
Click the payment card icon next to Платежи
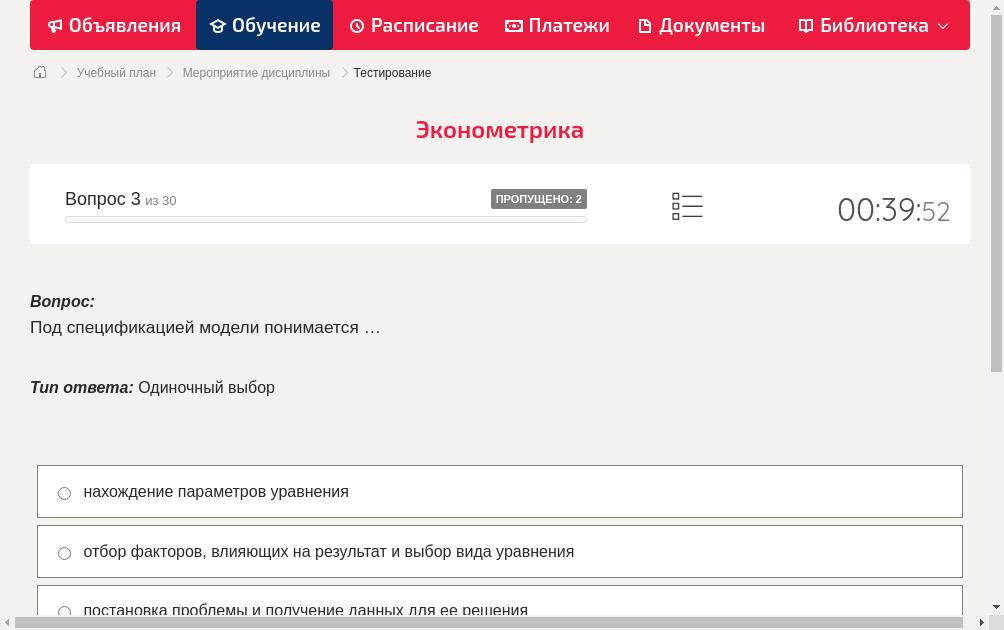click(x=512, y=25)
